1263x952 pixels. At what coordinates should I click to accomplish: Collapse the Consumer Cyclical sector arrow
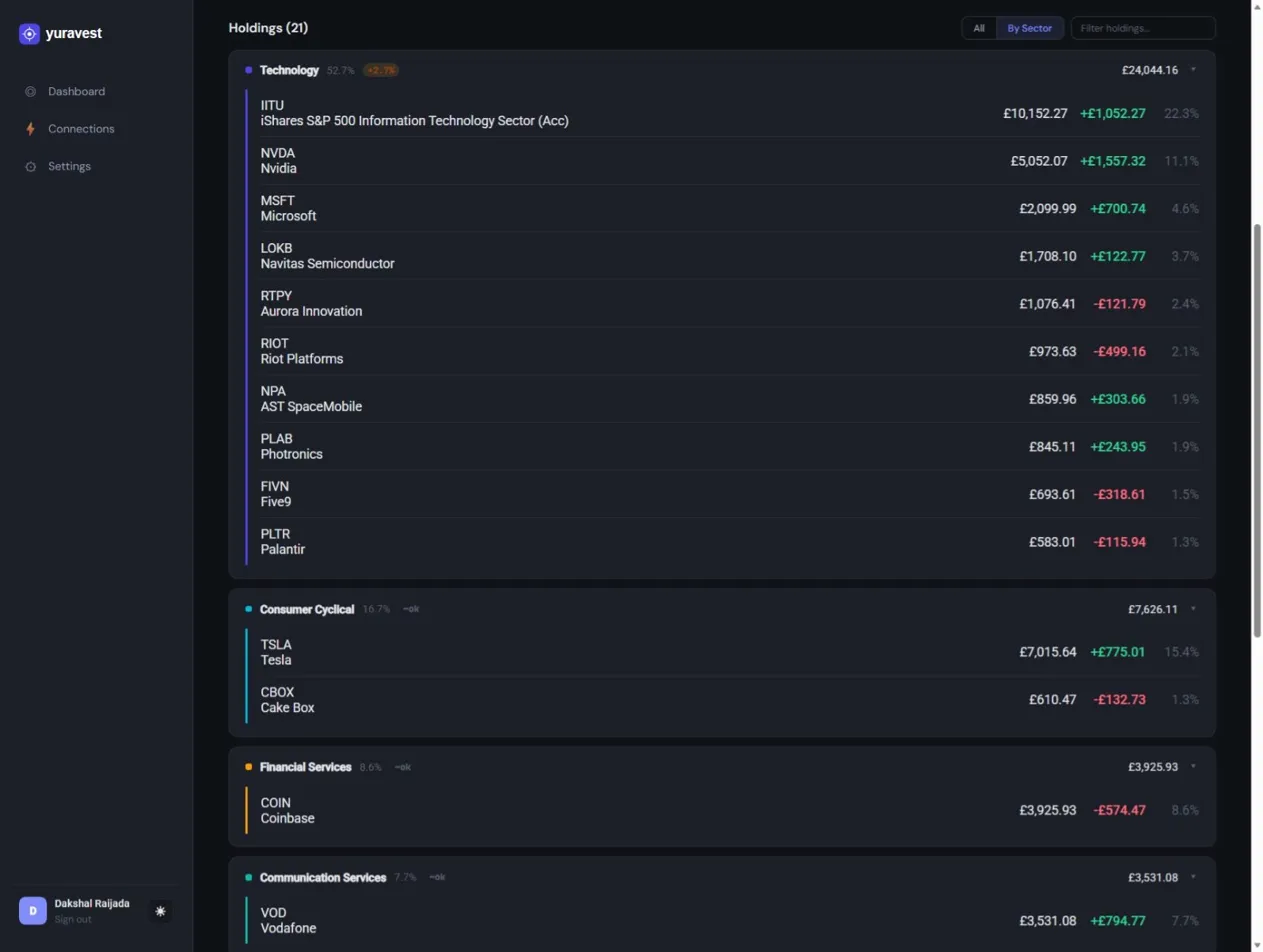point(1193,609)
